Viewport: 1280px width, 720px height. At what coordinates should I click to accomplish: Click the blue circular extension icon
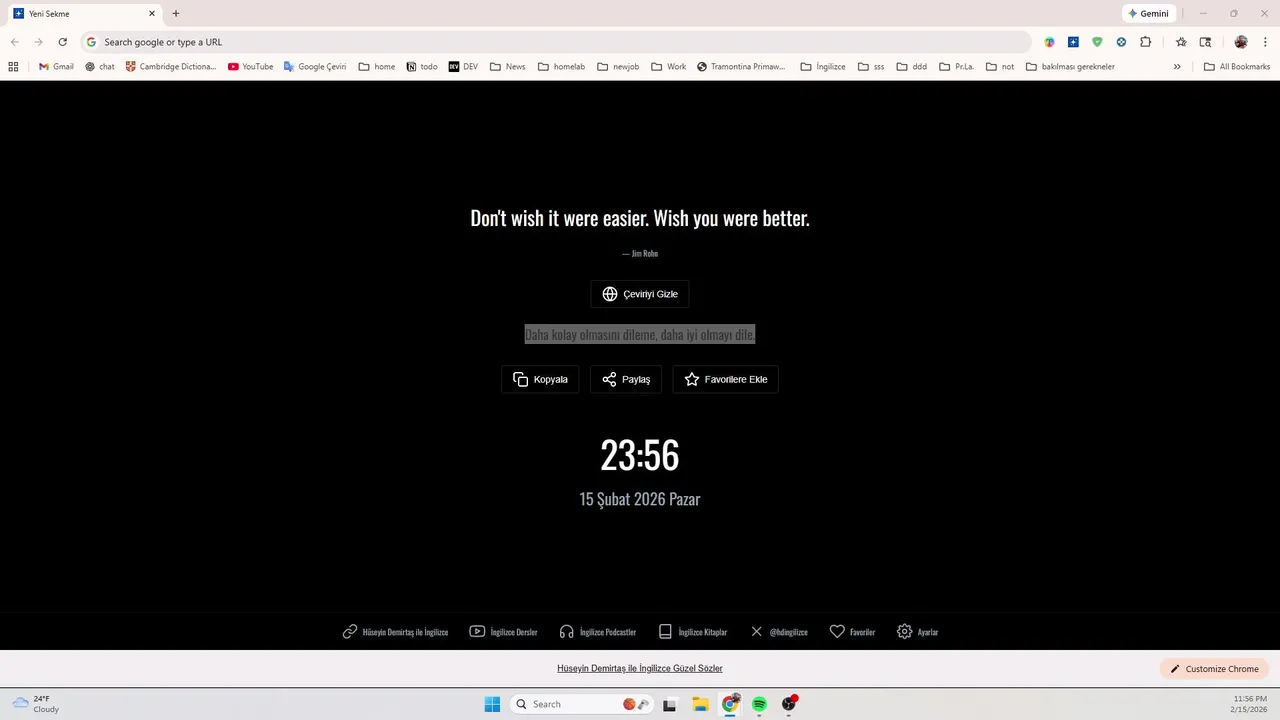tap(1121, 42)
